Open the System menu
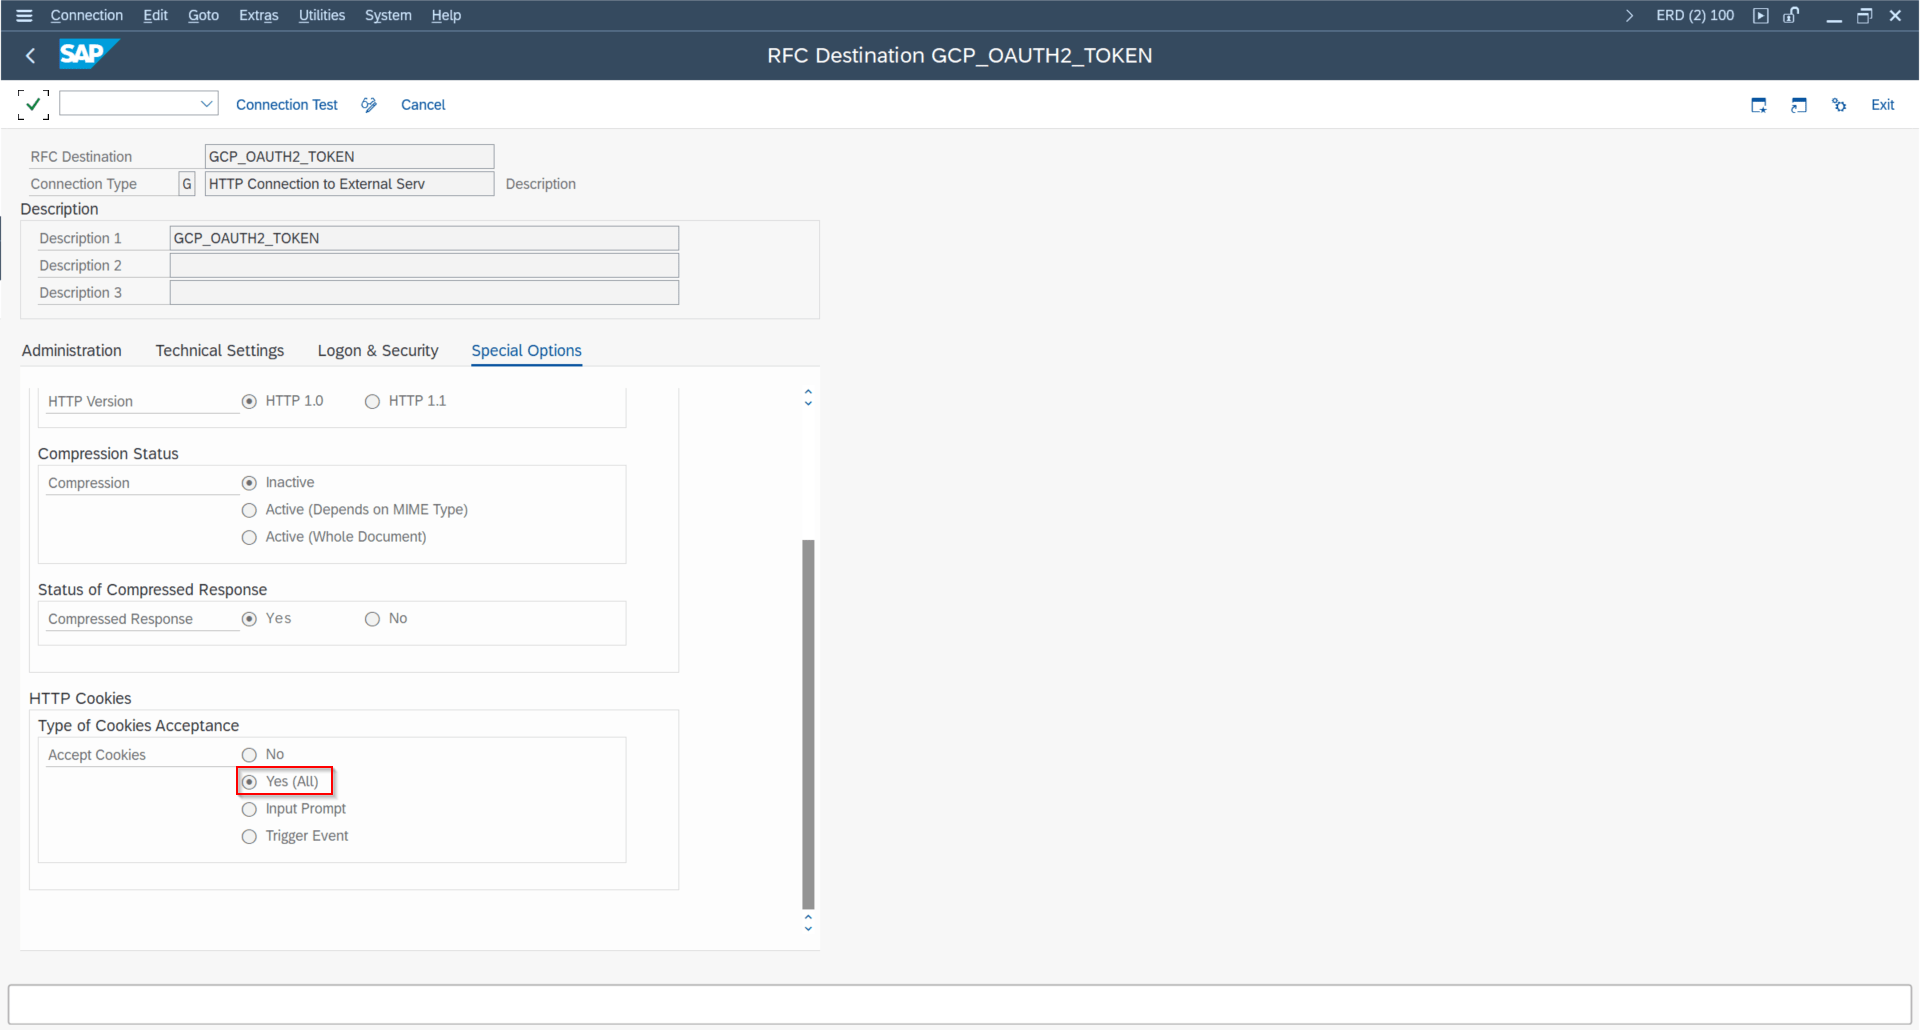The height and width of the screenshot is (1030, 1920). pyautogui.click(x=388, y=15)
